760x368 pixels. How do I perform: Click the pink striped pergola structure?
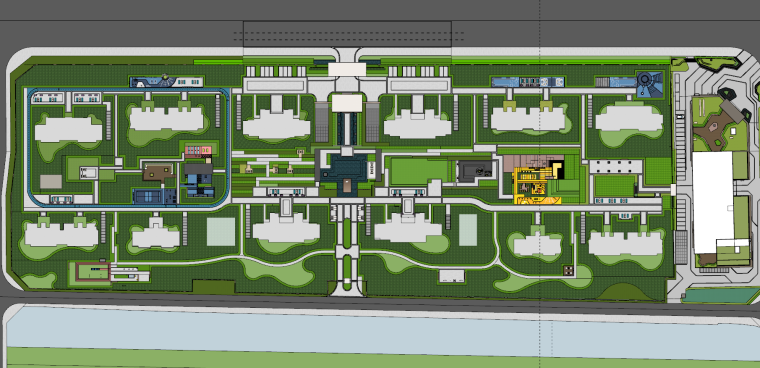coord(198,151)
